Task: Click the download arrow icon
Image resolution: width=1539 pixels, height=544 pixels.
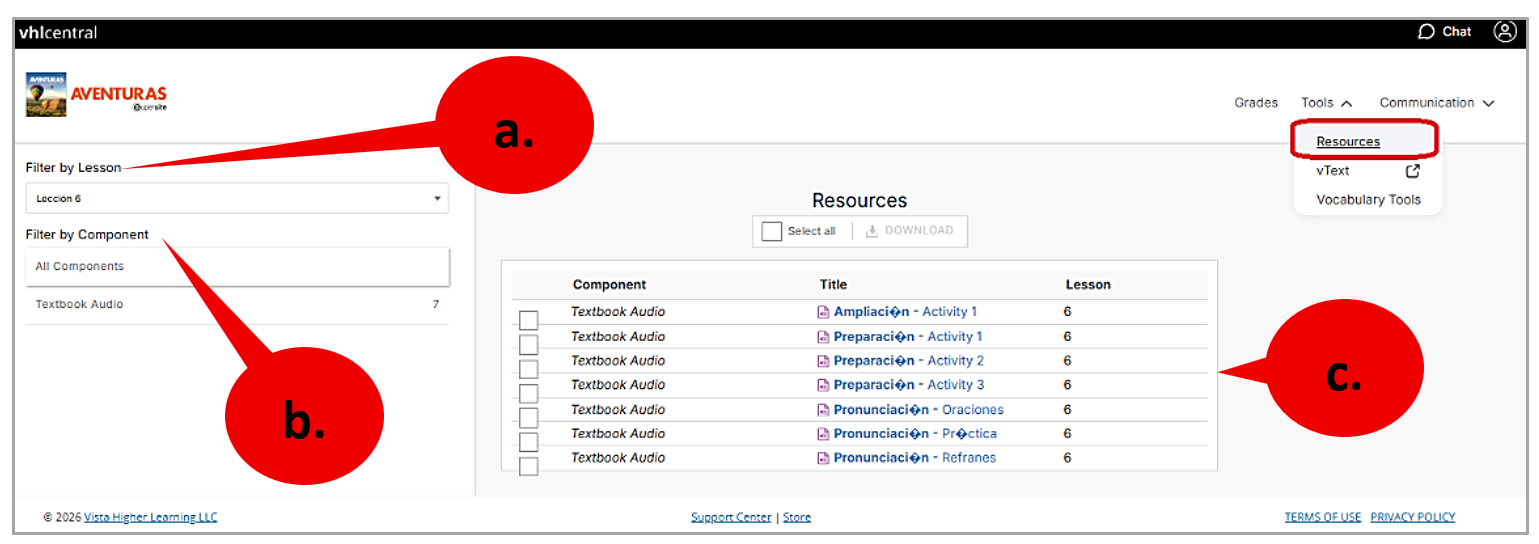Action: [872, 231]
